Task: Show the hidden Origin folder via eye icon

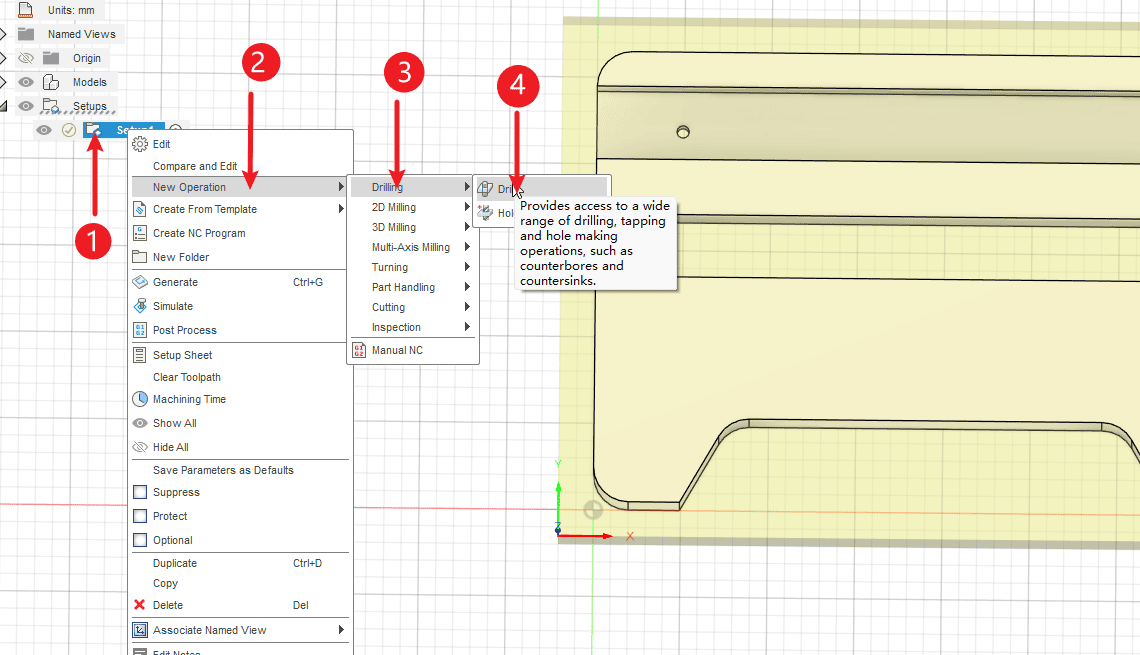Action: pos(27,58)
